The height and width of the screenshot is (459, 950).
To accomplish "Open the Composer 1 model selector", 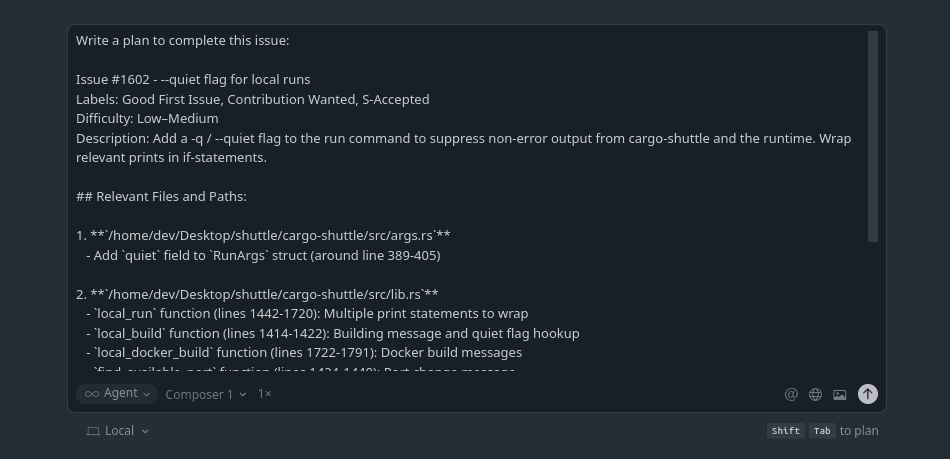I will coord(206,394).
